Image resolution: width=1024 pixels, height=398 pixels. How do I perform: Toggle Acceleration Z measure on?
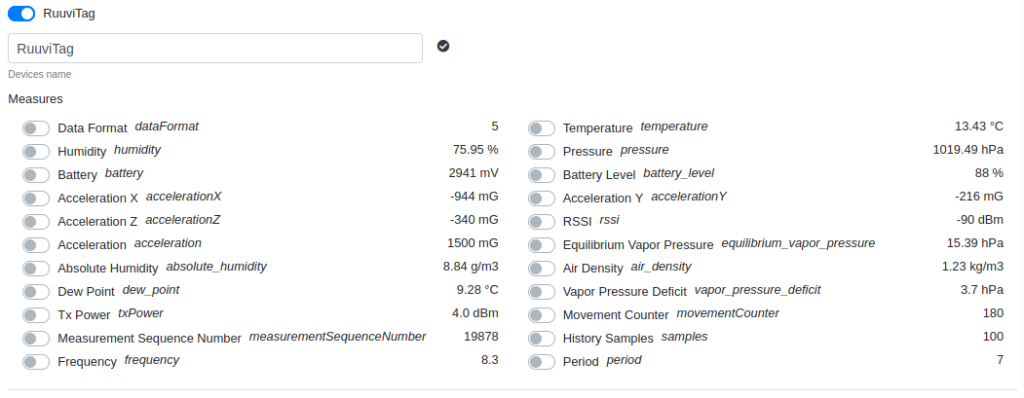pos(36,222)
